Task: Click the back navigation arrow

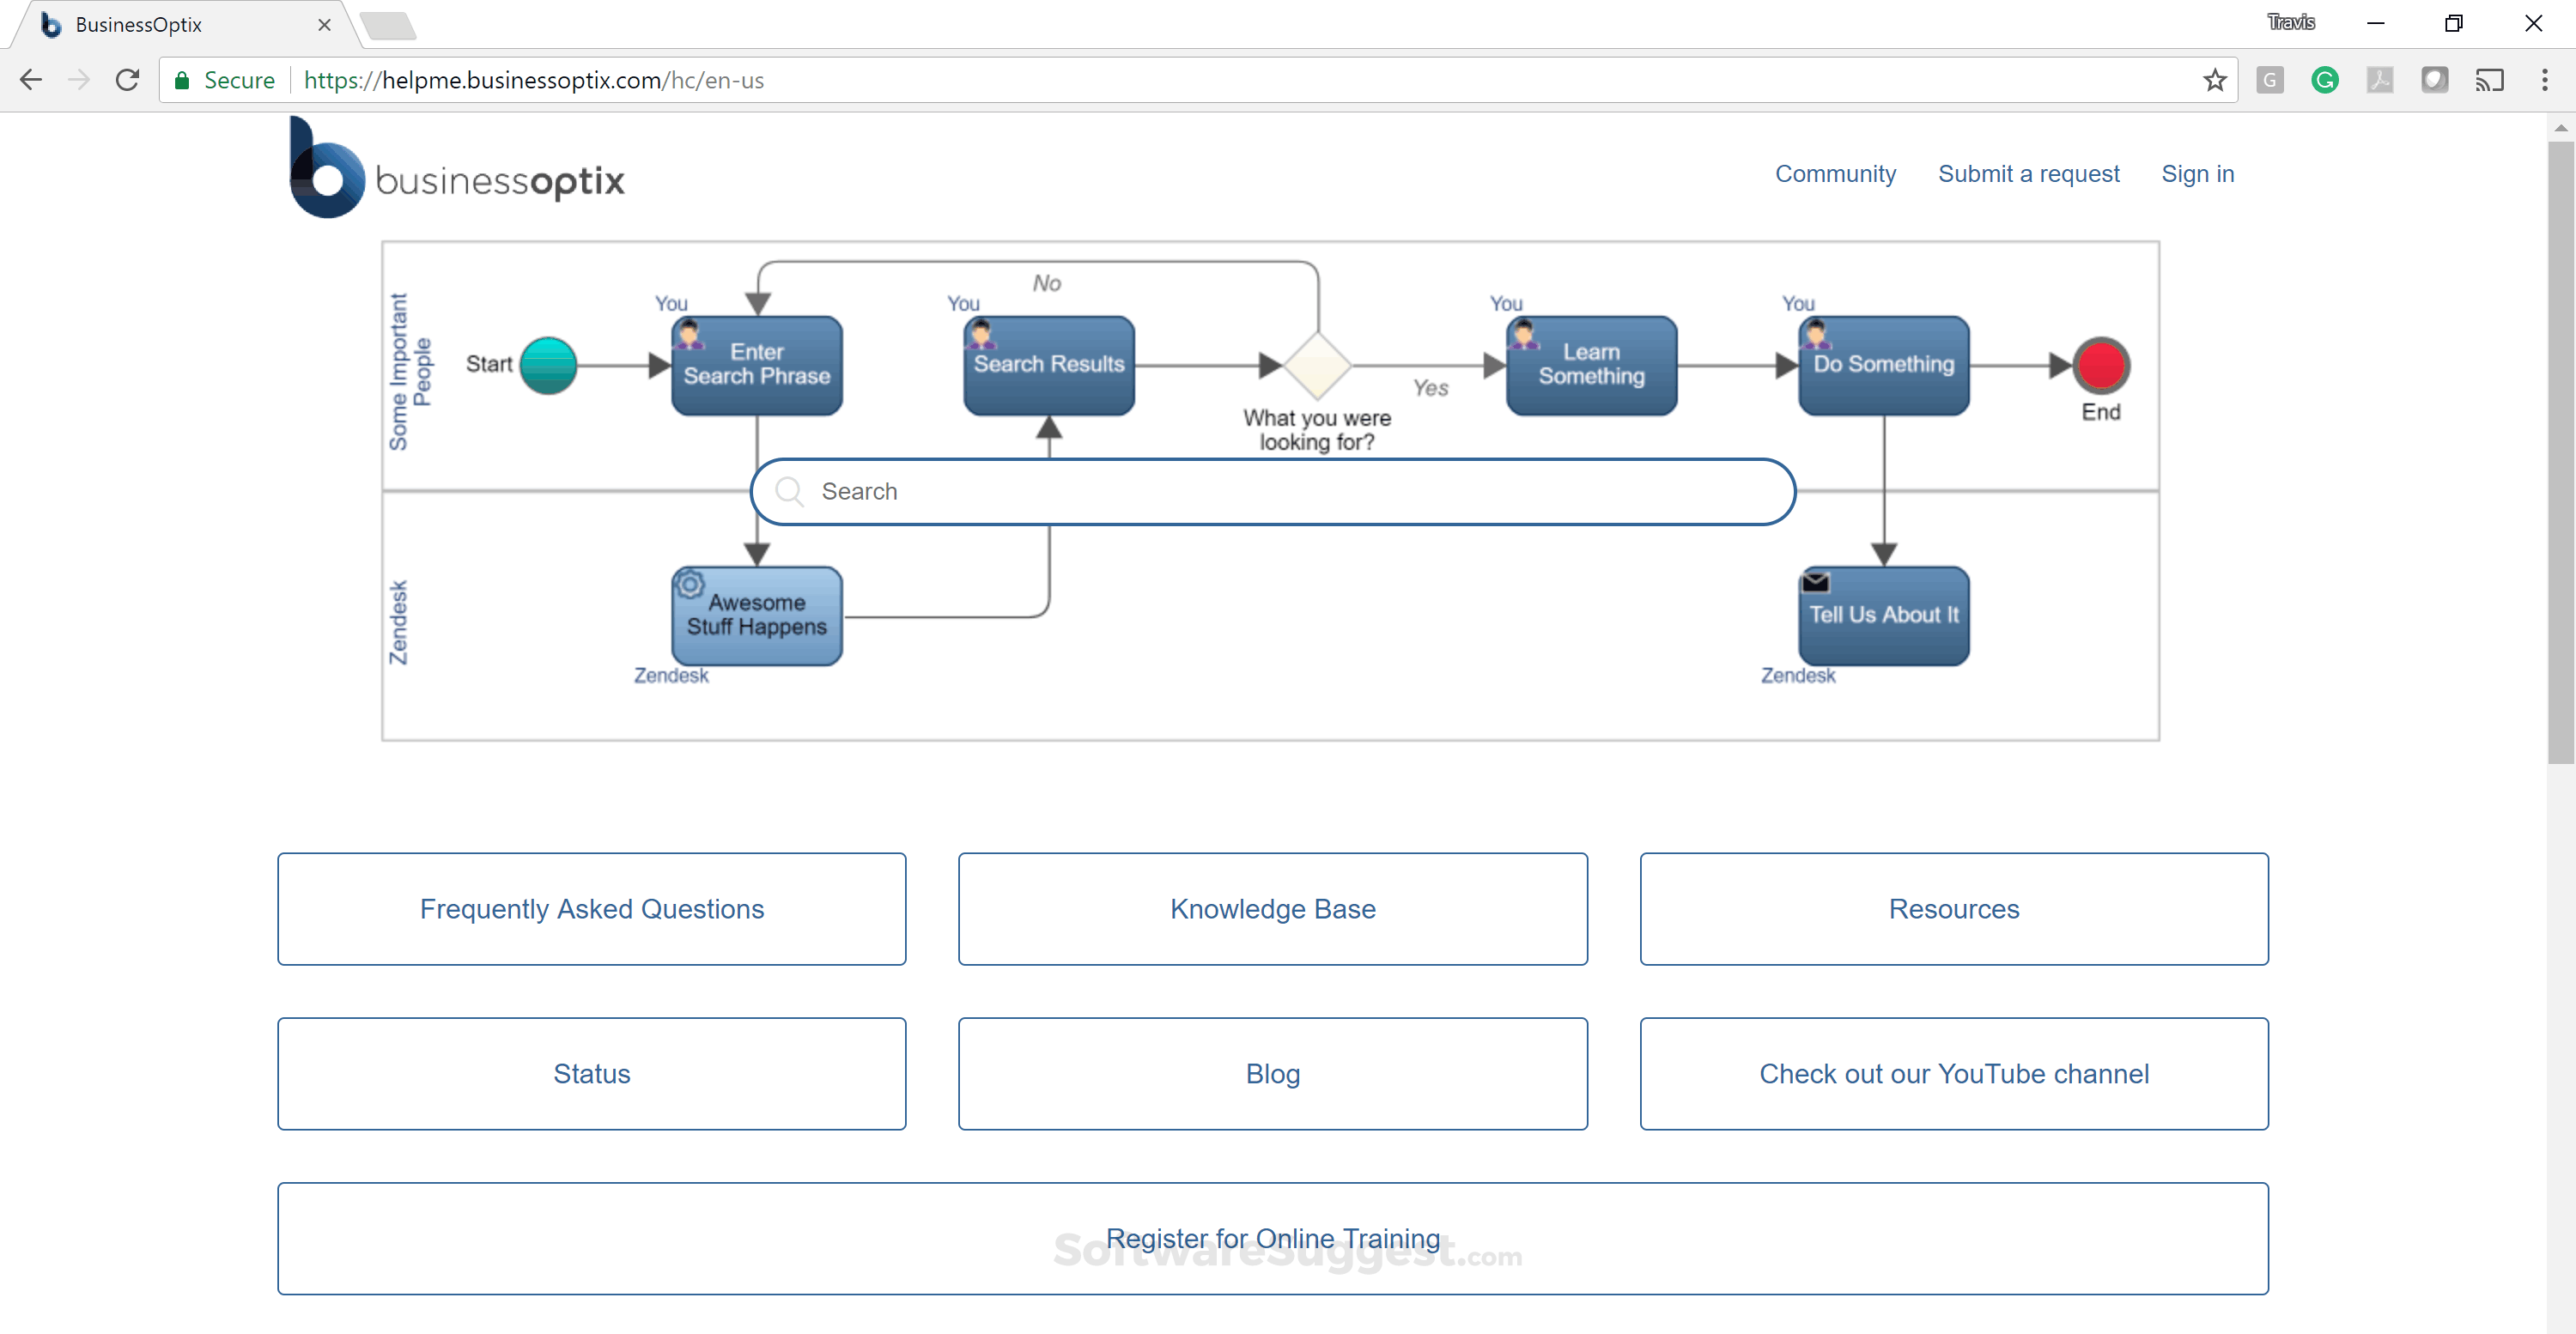Action: [30, 80]
